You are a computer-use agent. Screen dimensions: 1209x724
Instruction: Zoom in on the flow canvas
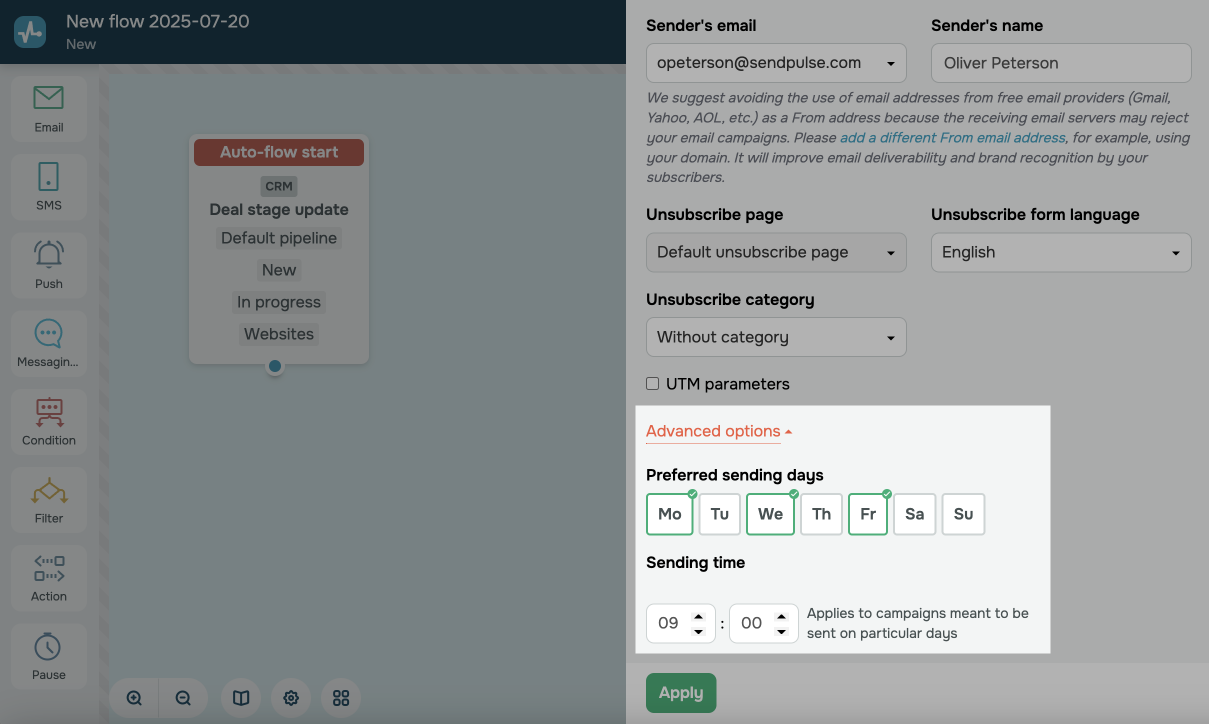134,698
